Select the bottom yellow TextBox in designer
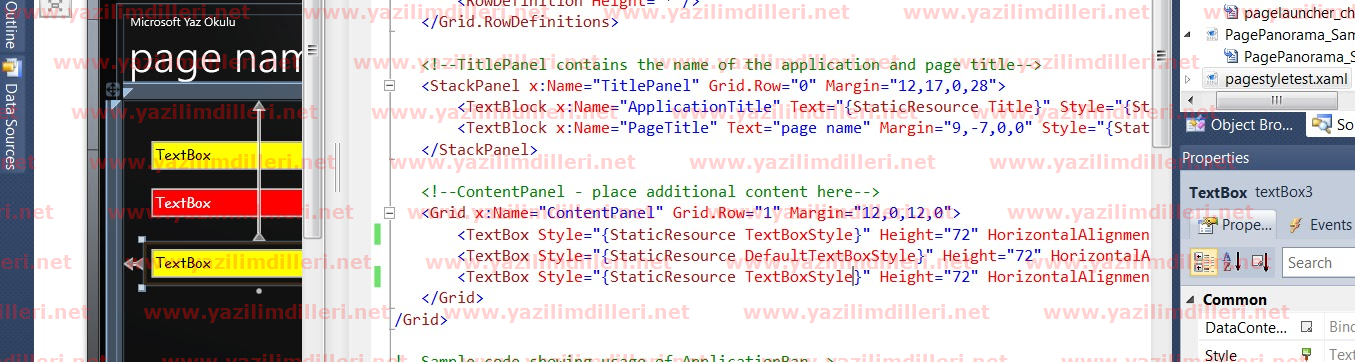Screen dimensions: 1355x362 pyautogui.click(x=227, y=263)
